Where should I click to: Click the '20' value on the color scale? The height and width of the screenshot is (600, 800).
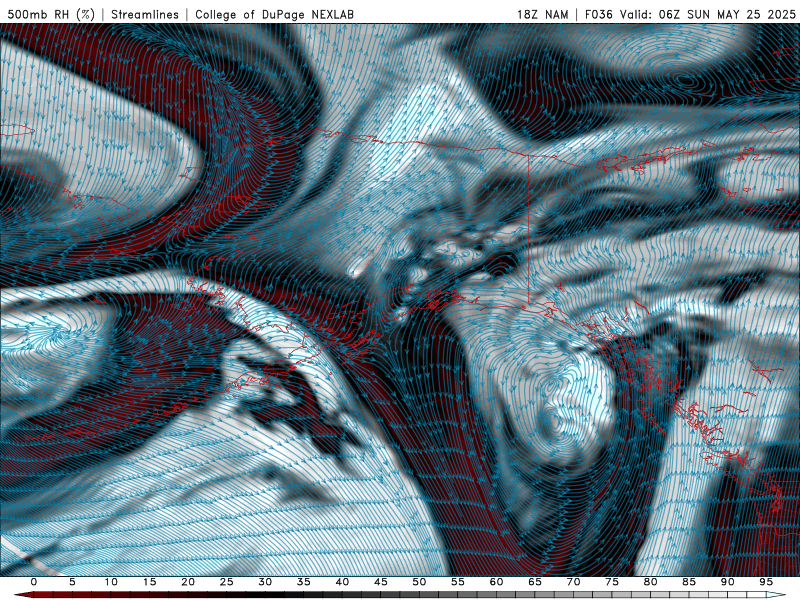[x=188, y=582]
